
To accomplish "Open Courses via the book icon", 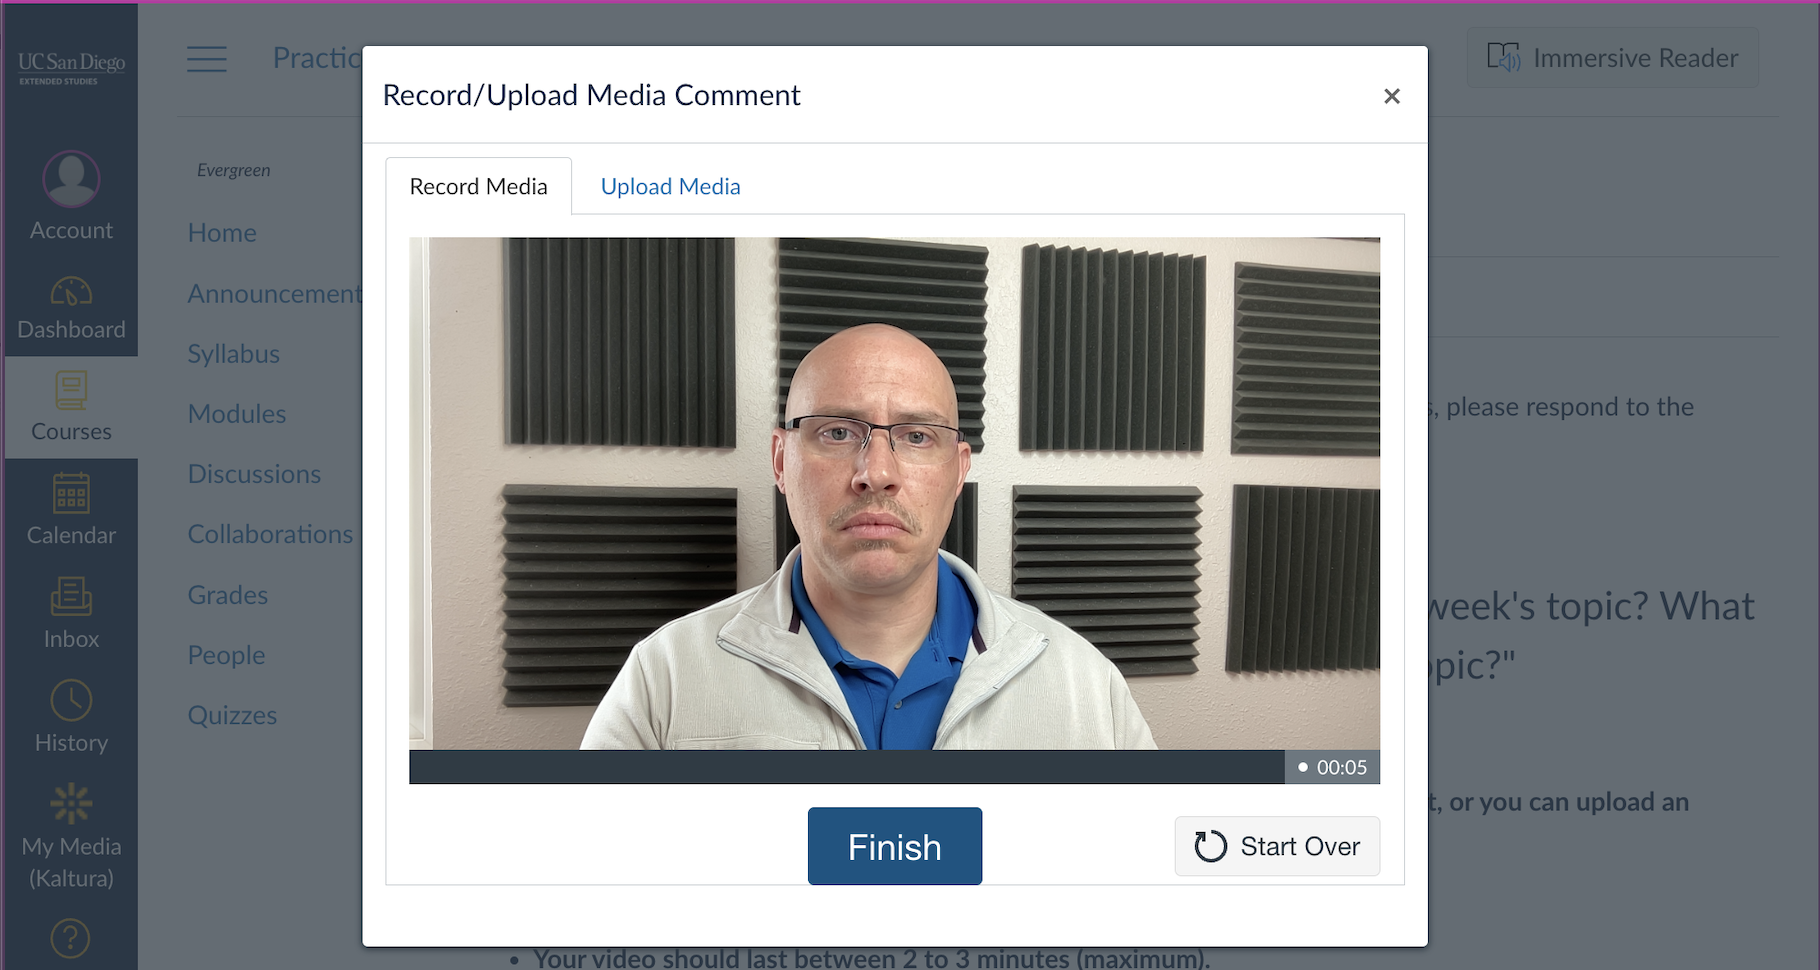I will click(71, 390).
